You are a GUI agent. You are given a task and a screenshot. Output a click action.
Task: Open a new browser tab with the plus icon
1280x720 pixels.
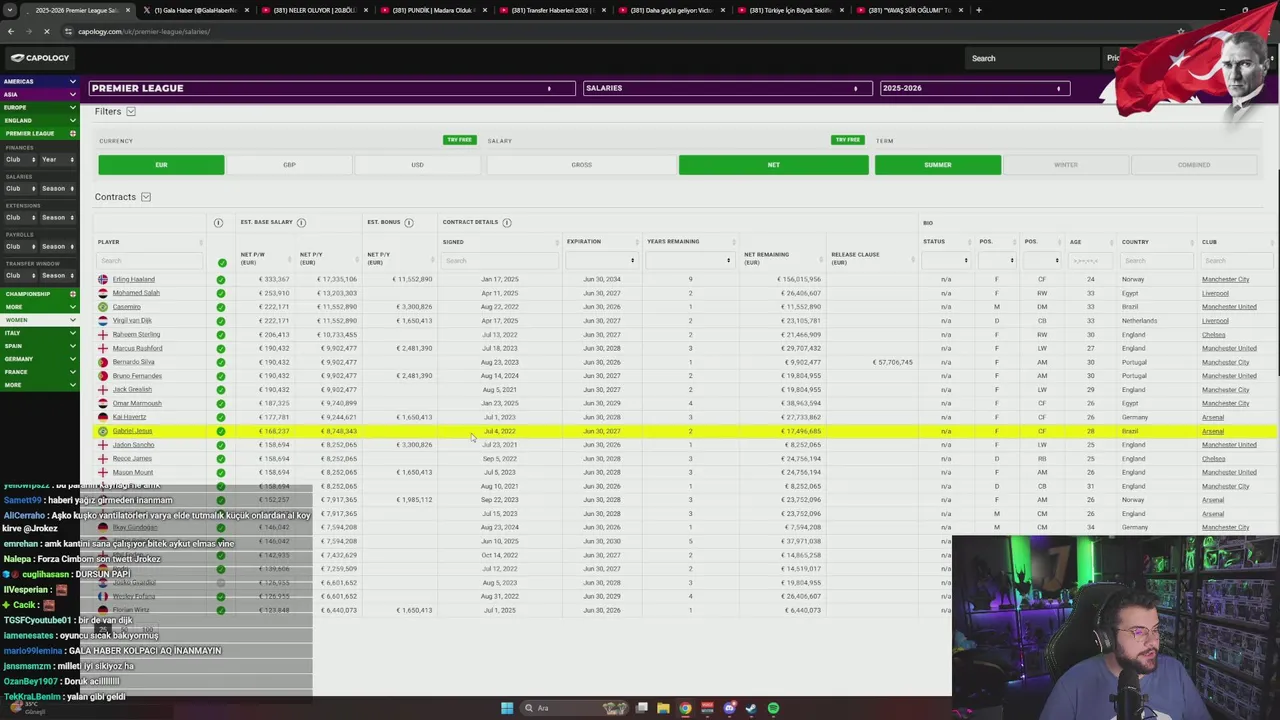pos(978,10)
